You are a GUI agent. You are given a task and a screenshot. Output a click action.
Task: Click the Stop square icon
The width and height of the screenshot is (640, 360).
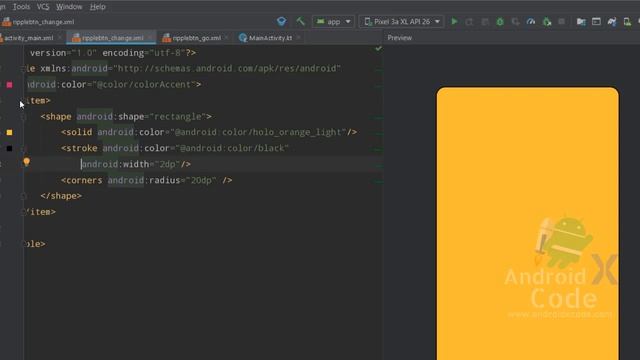tap(562, 22)
